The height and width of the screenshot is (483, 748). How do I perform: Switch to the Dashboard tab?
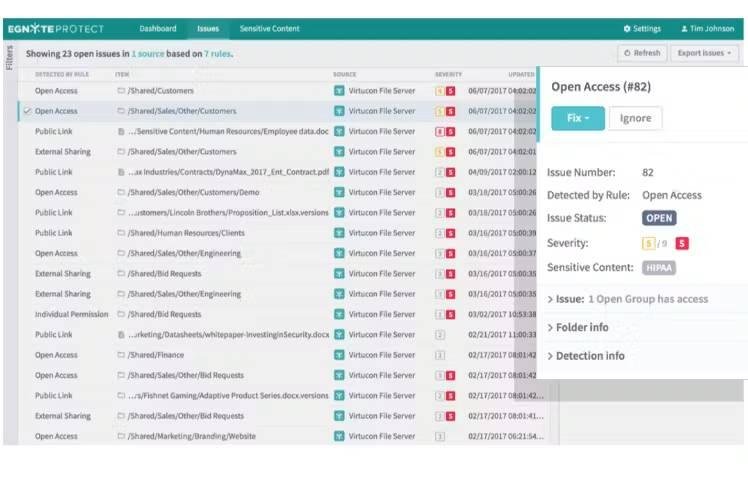(x=158, y=29)
